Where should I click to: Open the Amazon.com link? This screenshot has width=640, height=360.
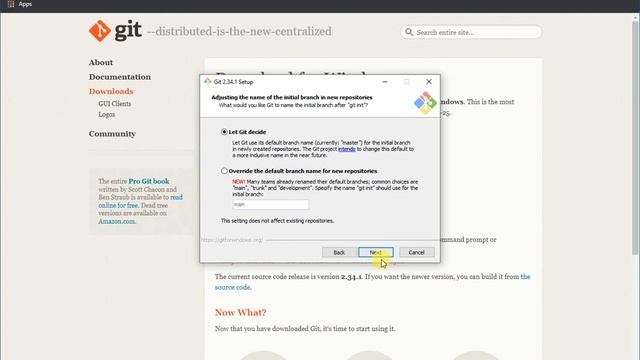point(117,221)
